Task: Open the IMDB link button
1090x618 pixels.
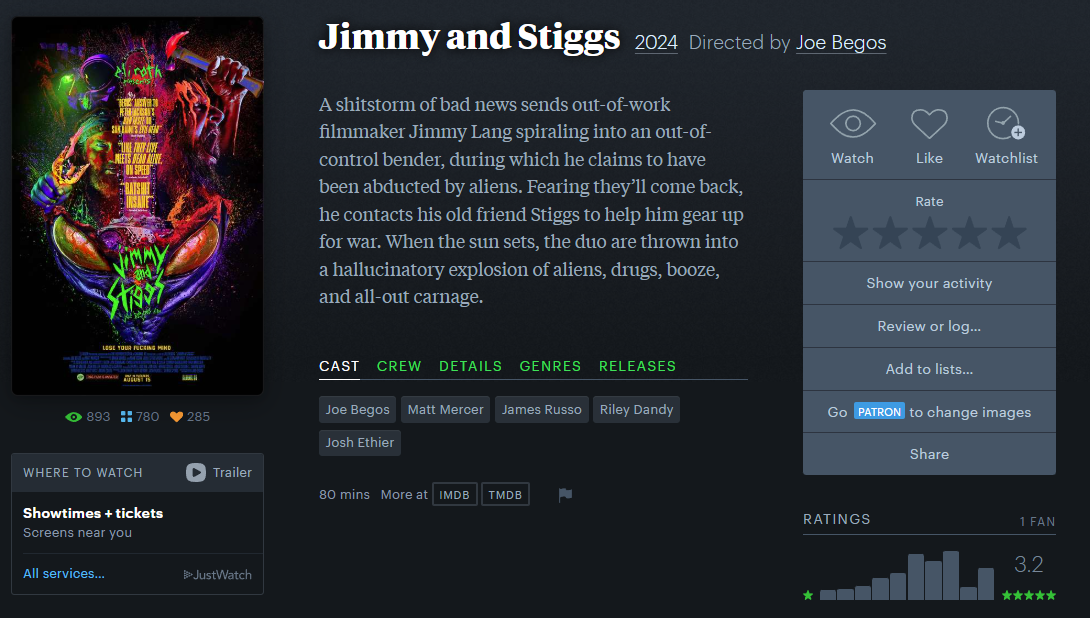Action: click(454, 495)
